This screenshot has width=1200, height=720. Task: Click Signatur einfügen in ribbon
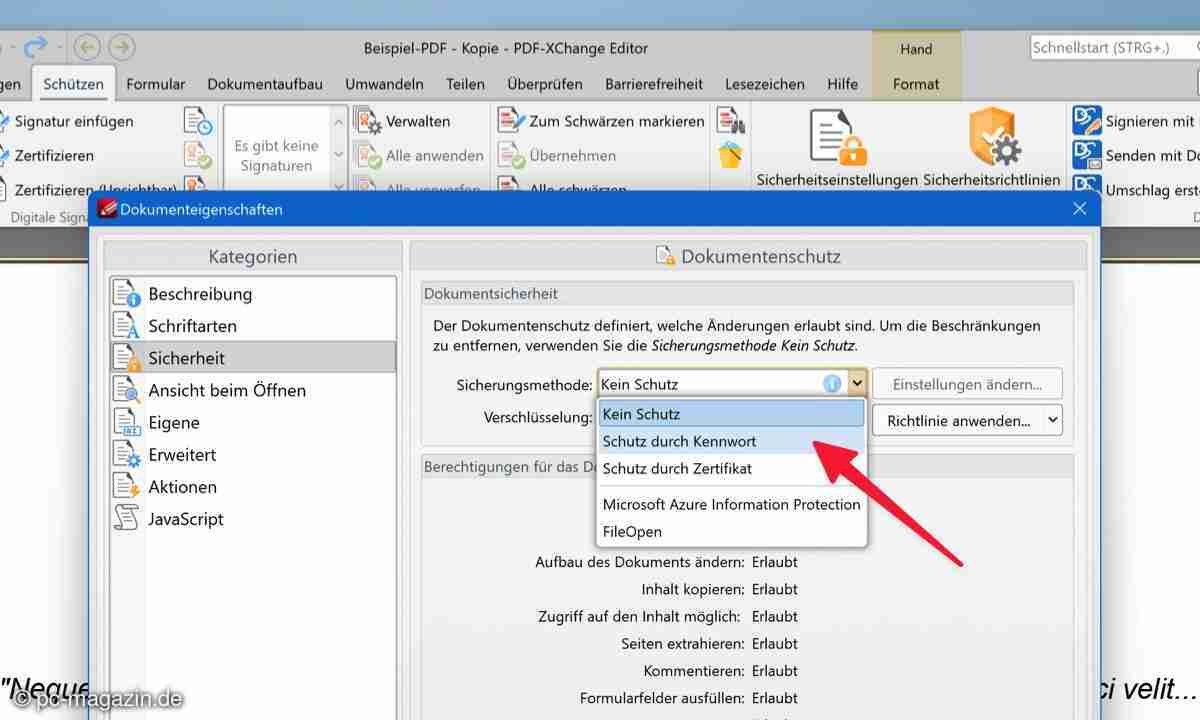pyautogui.click(x=73, y=121)
